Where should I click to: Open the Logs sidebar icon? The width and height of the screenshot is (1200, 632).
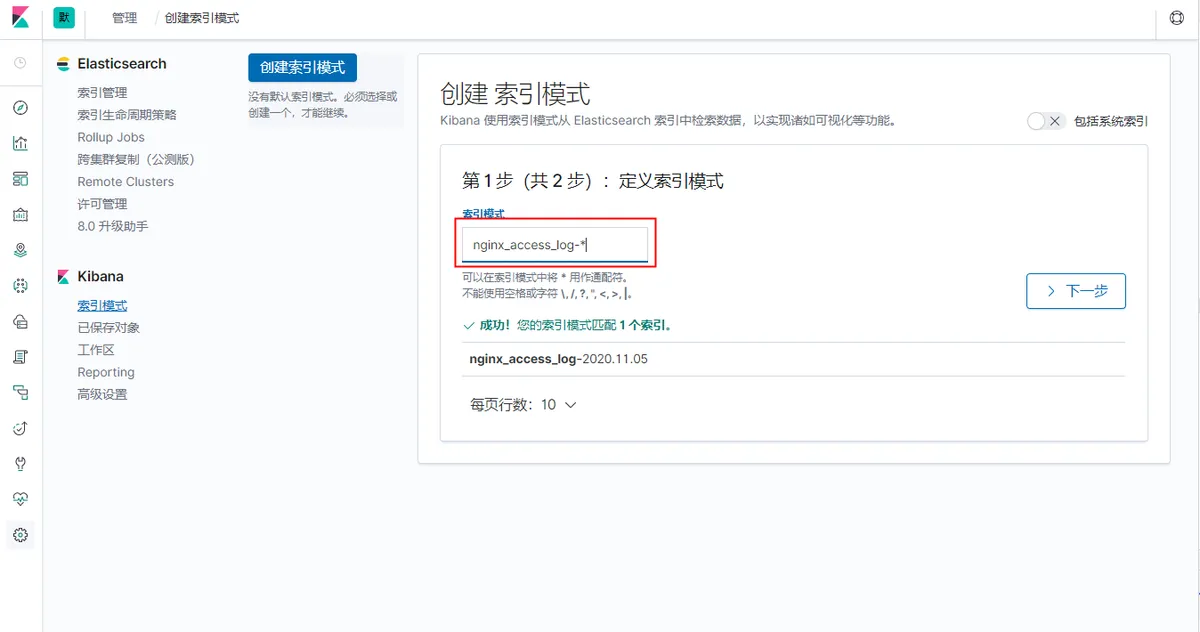pos(20,357)
